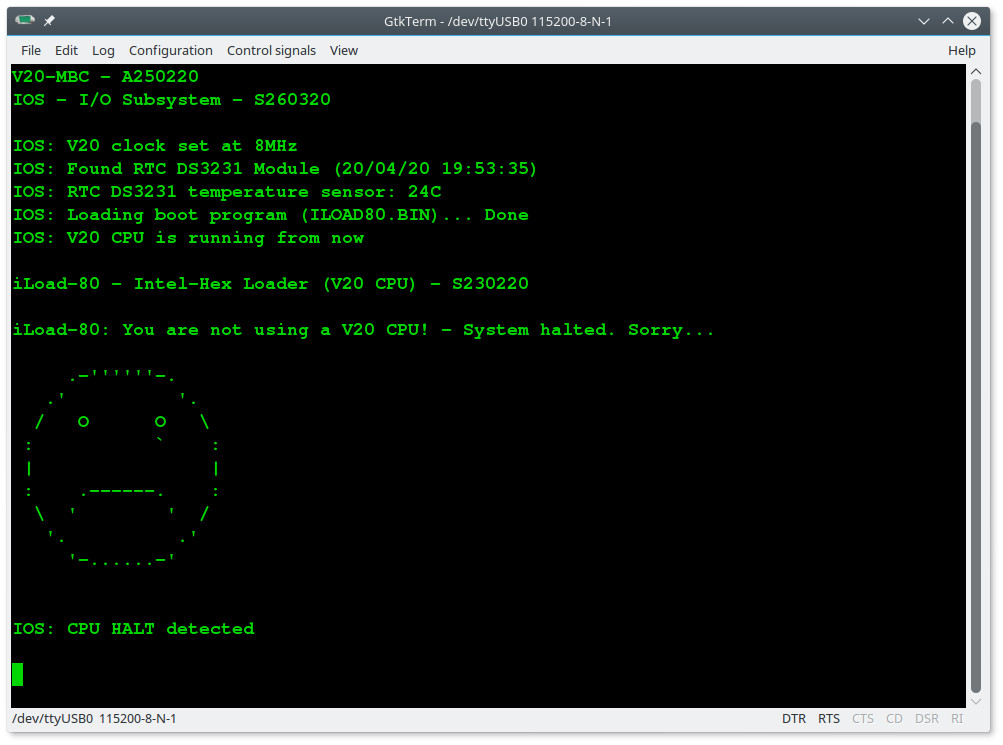1003x745 pixels.
Task: Open the Log menu
Action: (103, 51)
